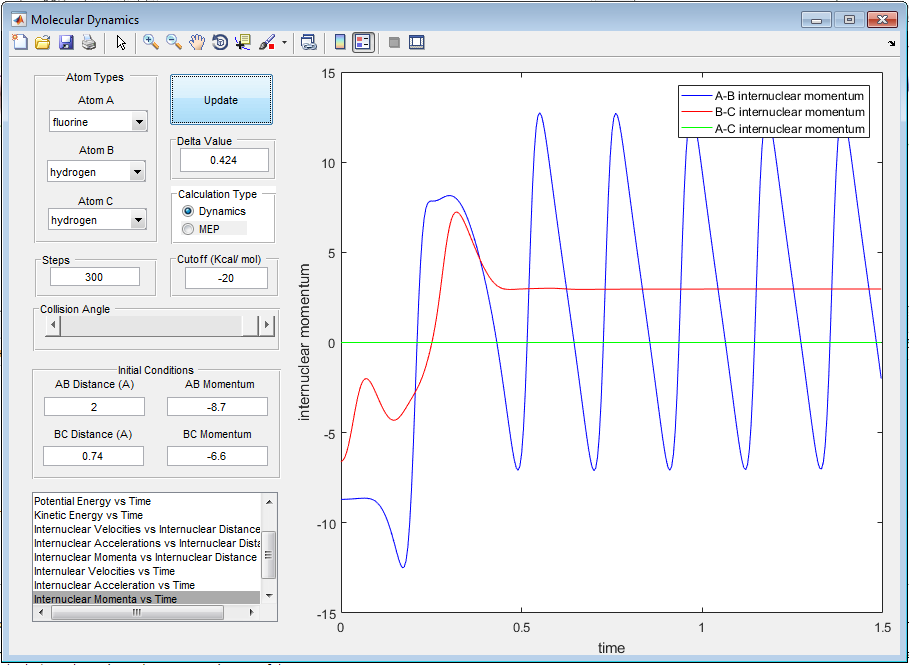Click the Collision Angle slider right arrow
This screenshot has width=909, height=665.
pyautogui.click(x=266, y=326)
